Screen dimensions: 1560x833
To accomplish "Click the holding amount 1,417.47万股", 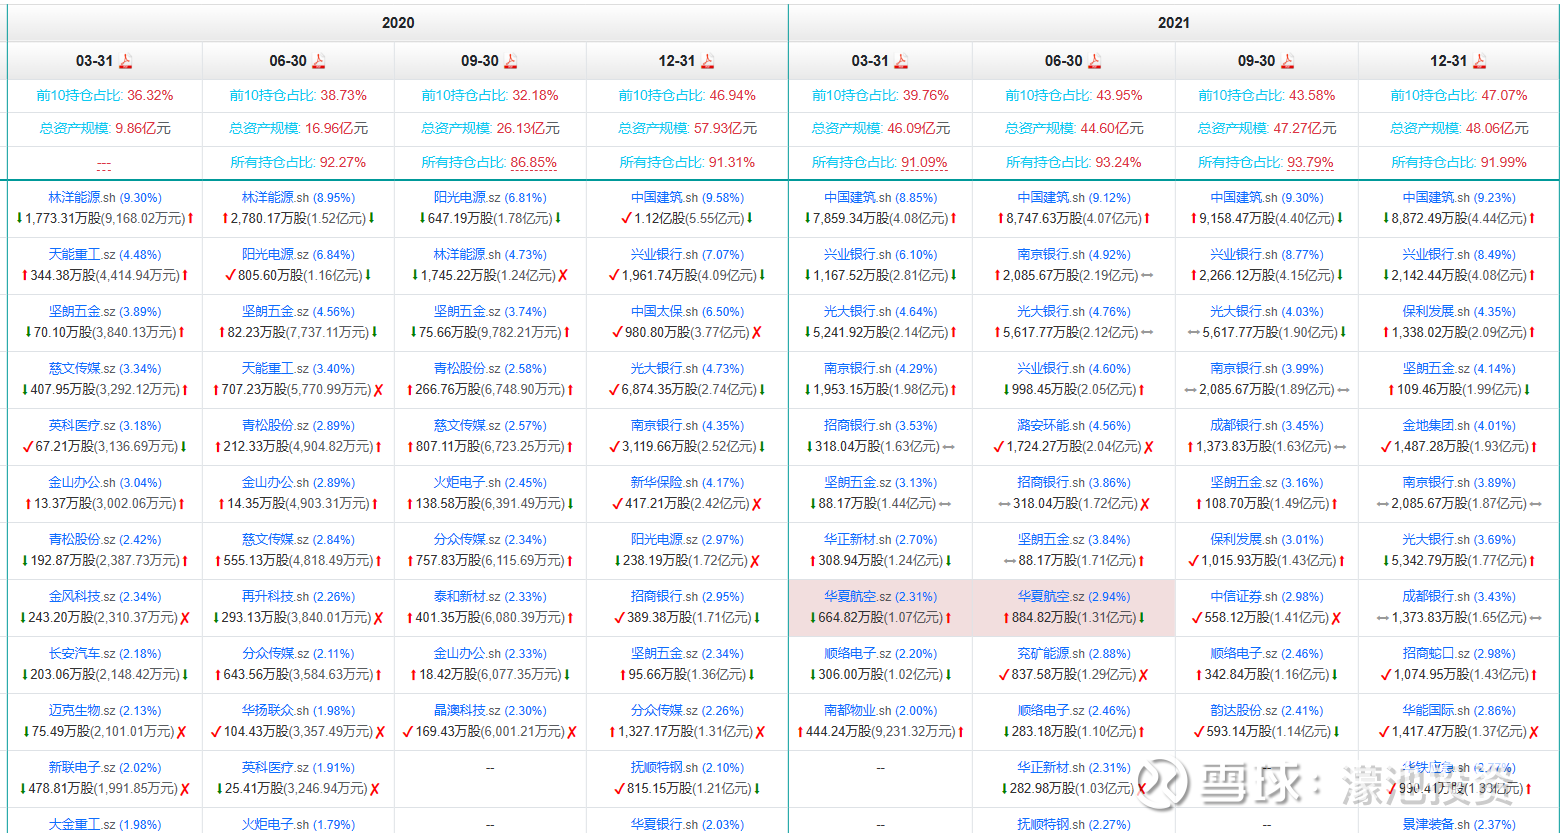I will 1428,732.
